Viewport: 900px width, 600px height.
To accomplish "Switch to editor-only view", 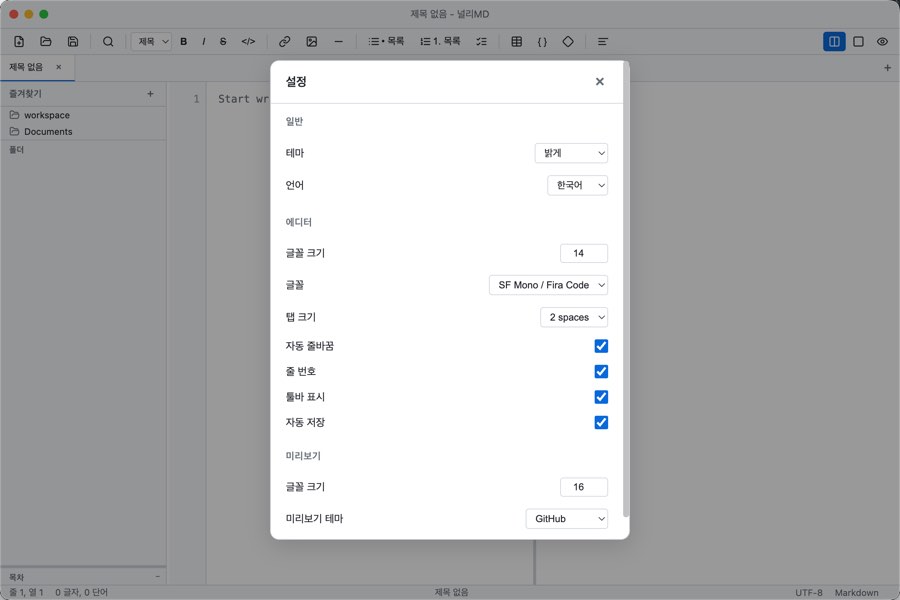I will click(x=859, y=41).
